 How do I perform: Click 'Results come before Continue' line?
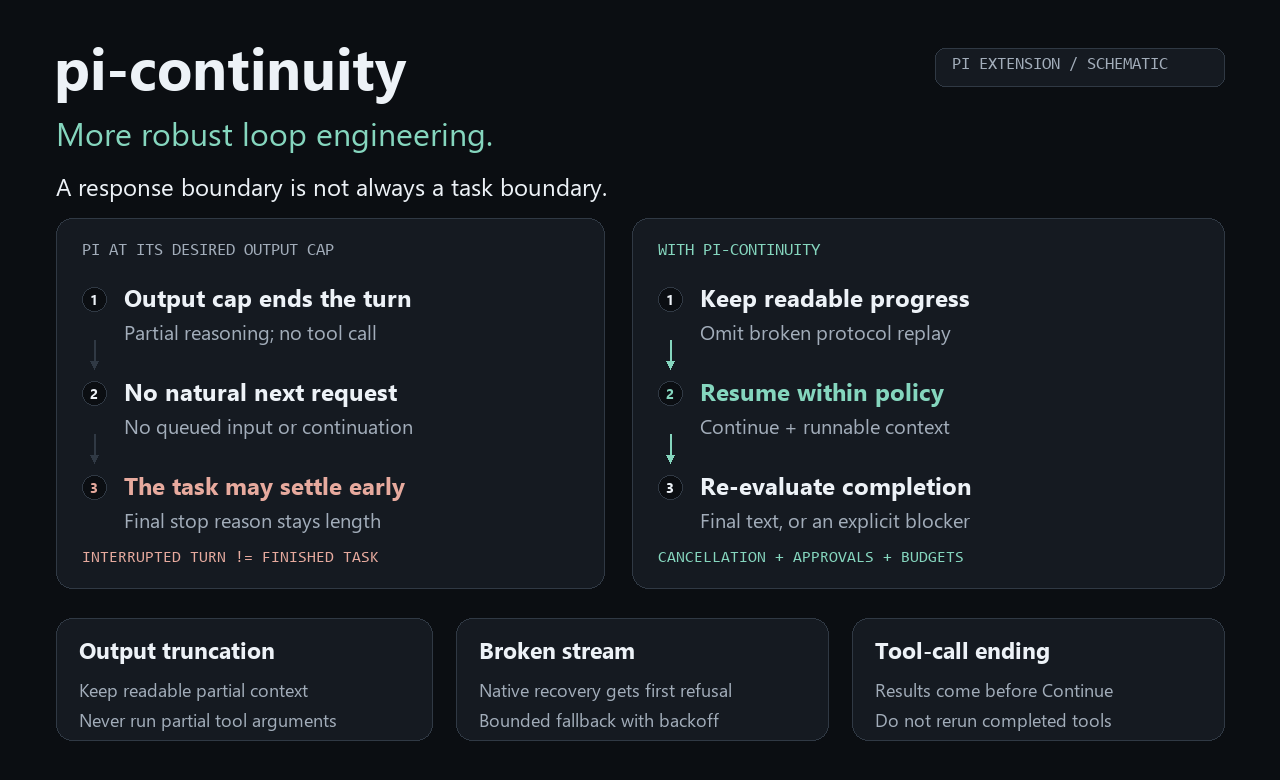coord(993,691)
